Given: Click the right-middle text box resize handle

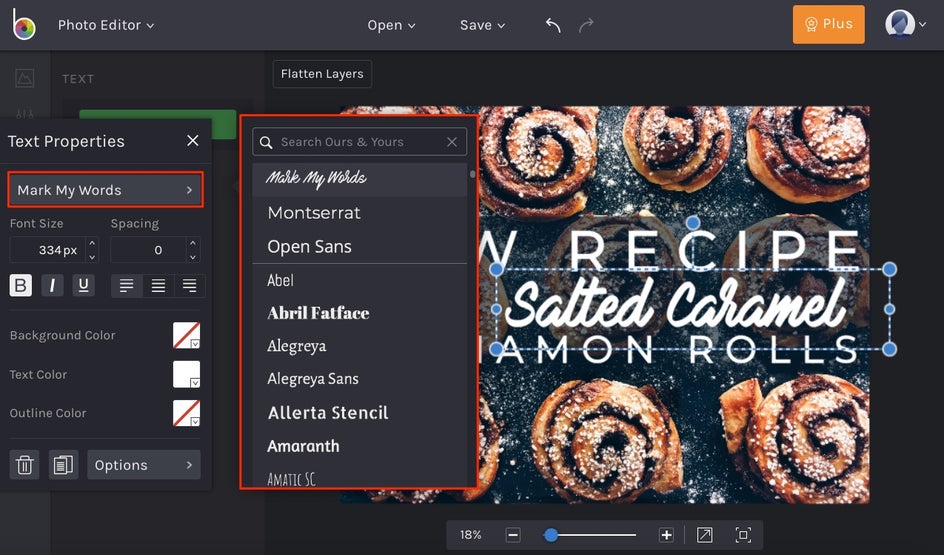Looking at the screenshot, I should [890, 309].
